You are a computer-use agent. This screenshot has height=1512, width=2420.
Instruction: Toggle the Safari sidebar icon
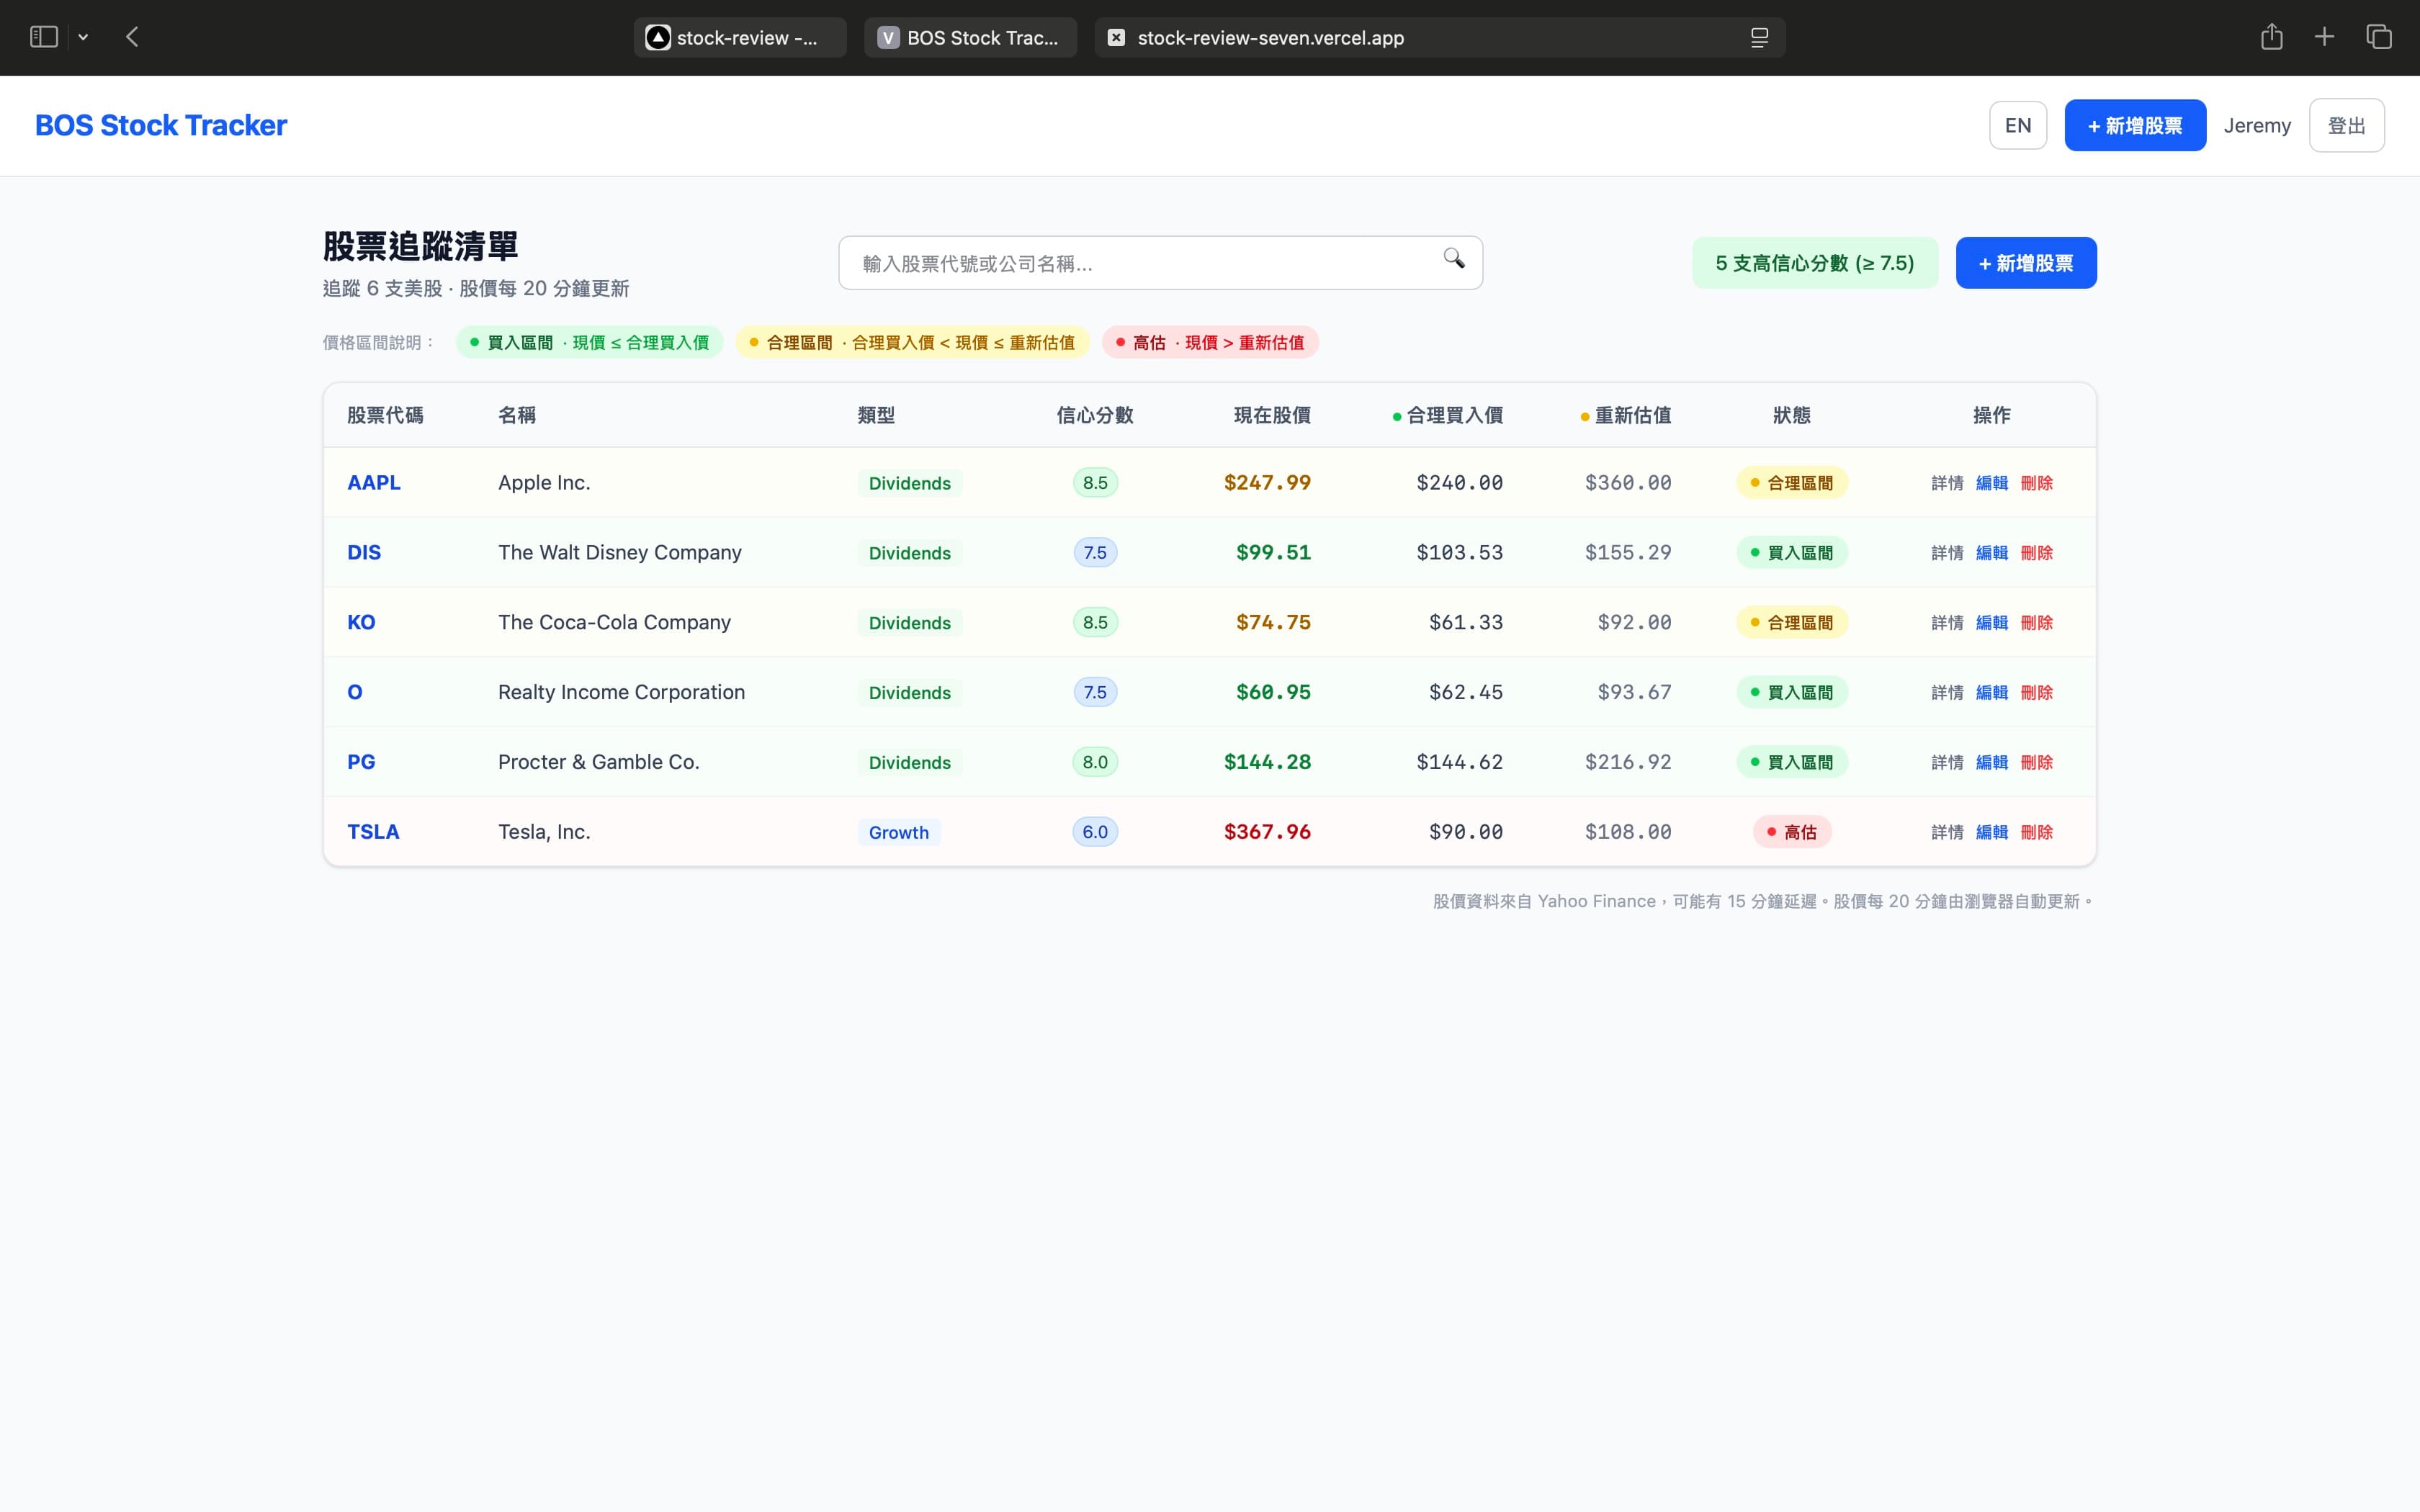coord(44,37)
